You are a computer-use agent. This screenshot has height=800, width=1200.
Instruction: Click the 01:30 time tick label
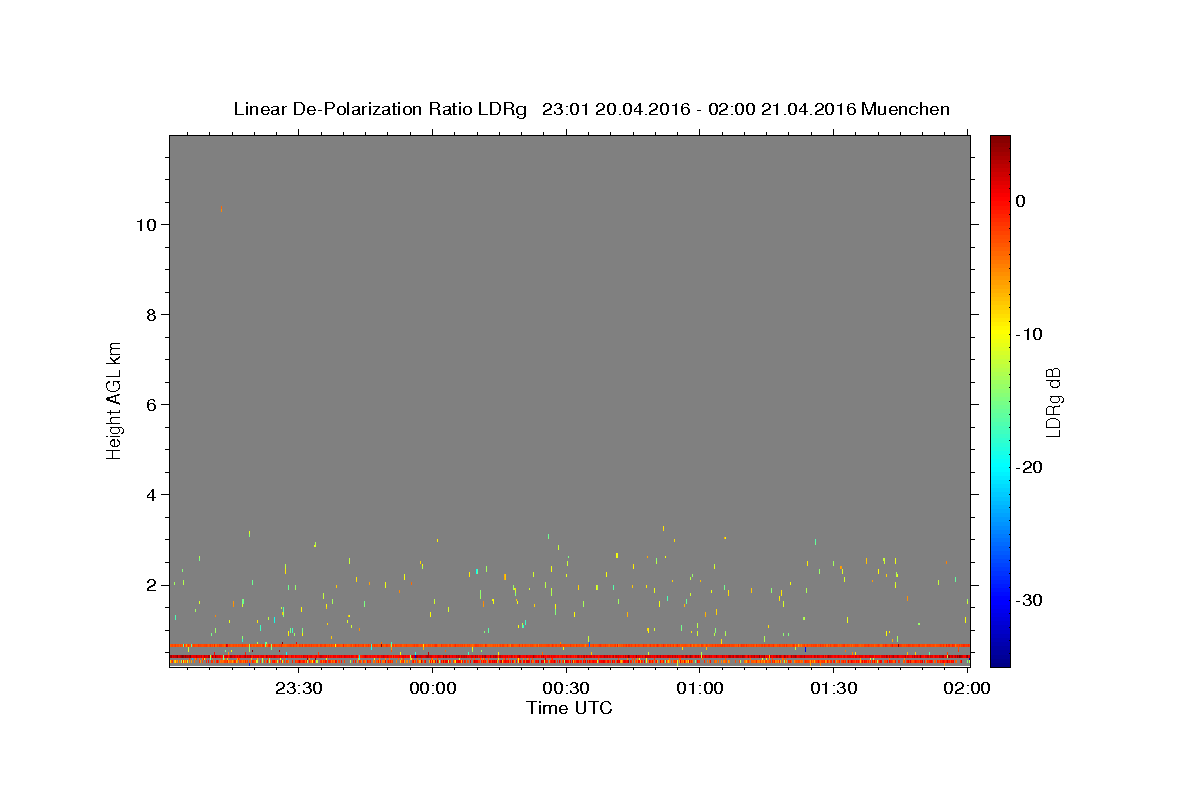[x=833, y=688]
